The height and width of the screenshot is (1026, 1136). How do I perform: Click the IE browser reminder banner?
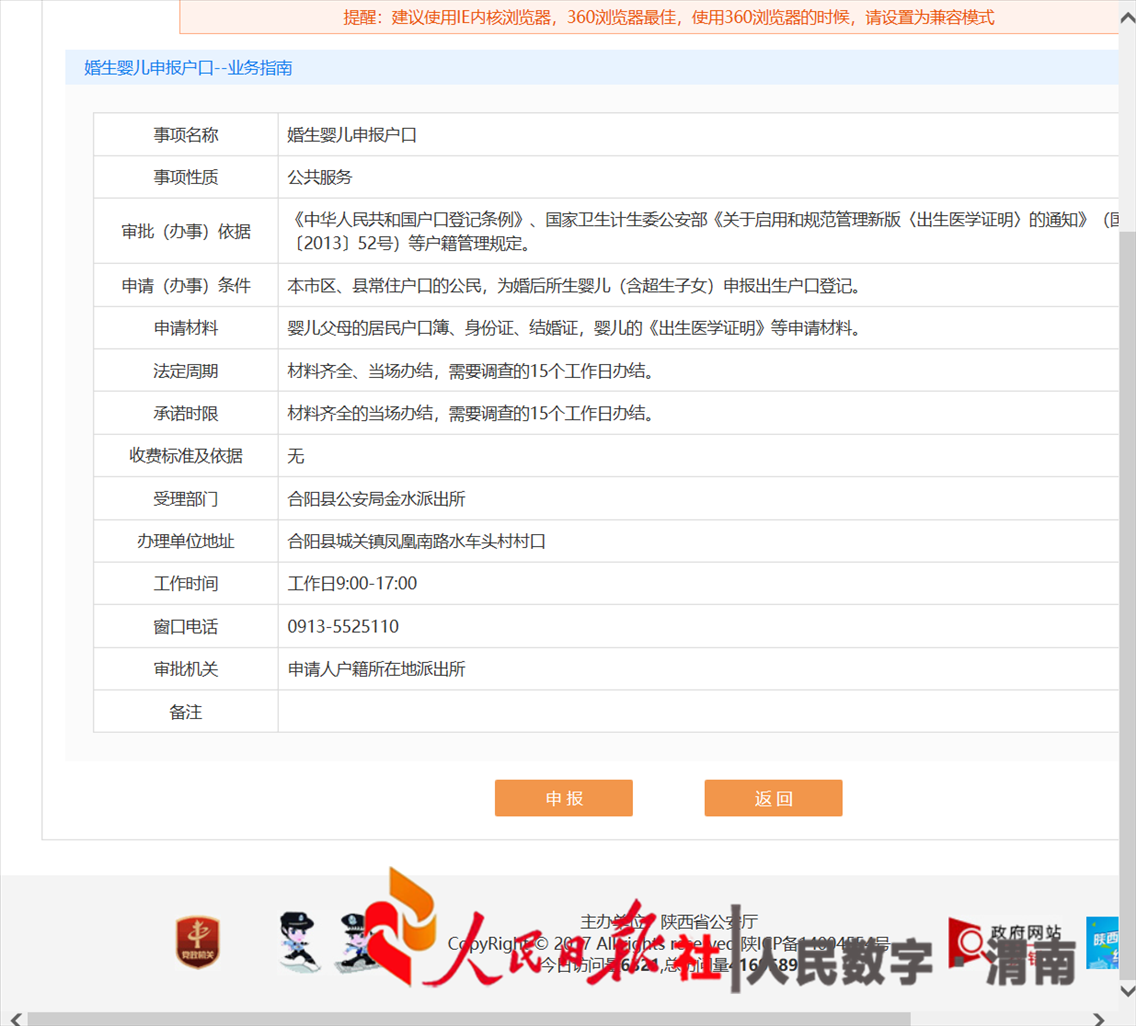coord(650,17)
